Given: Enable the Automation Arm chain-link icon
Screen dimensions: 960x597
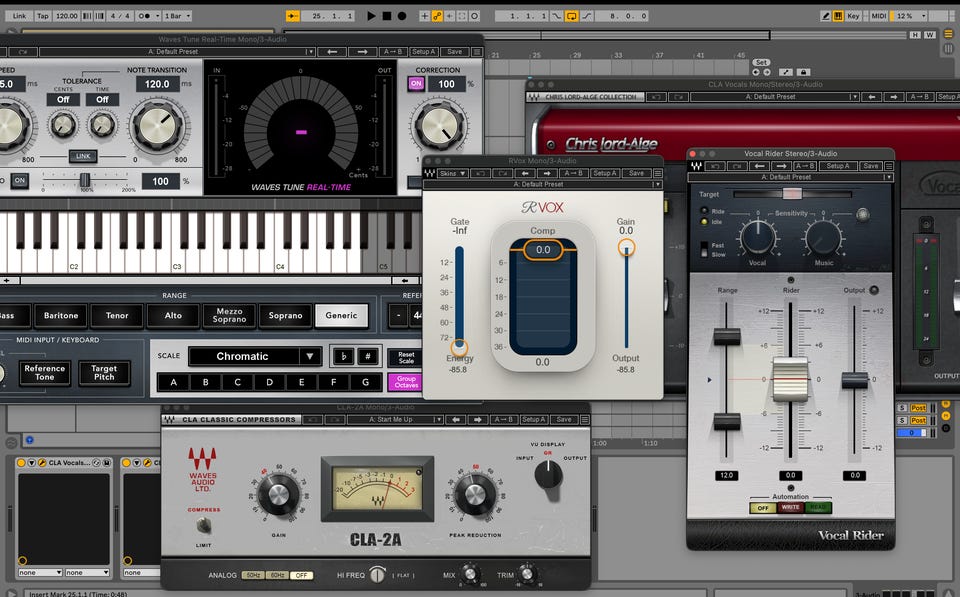Looking at the screenshot, I should [437, 17].
